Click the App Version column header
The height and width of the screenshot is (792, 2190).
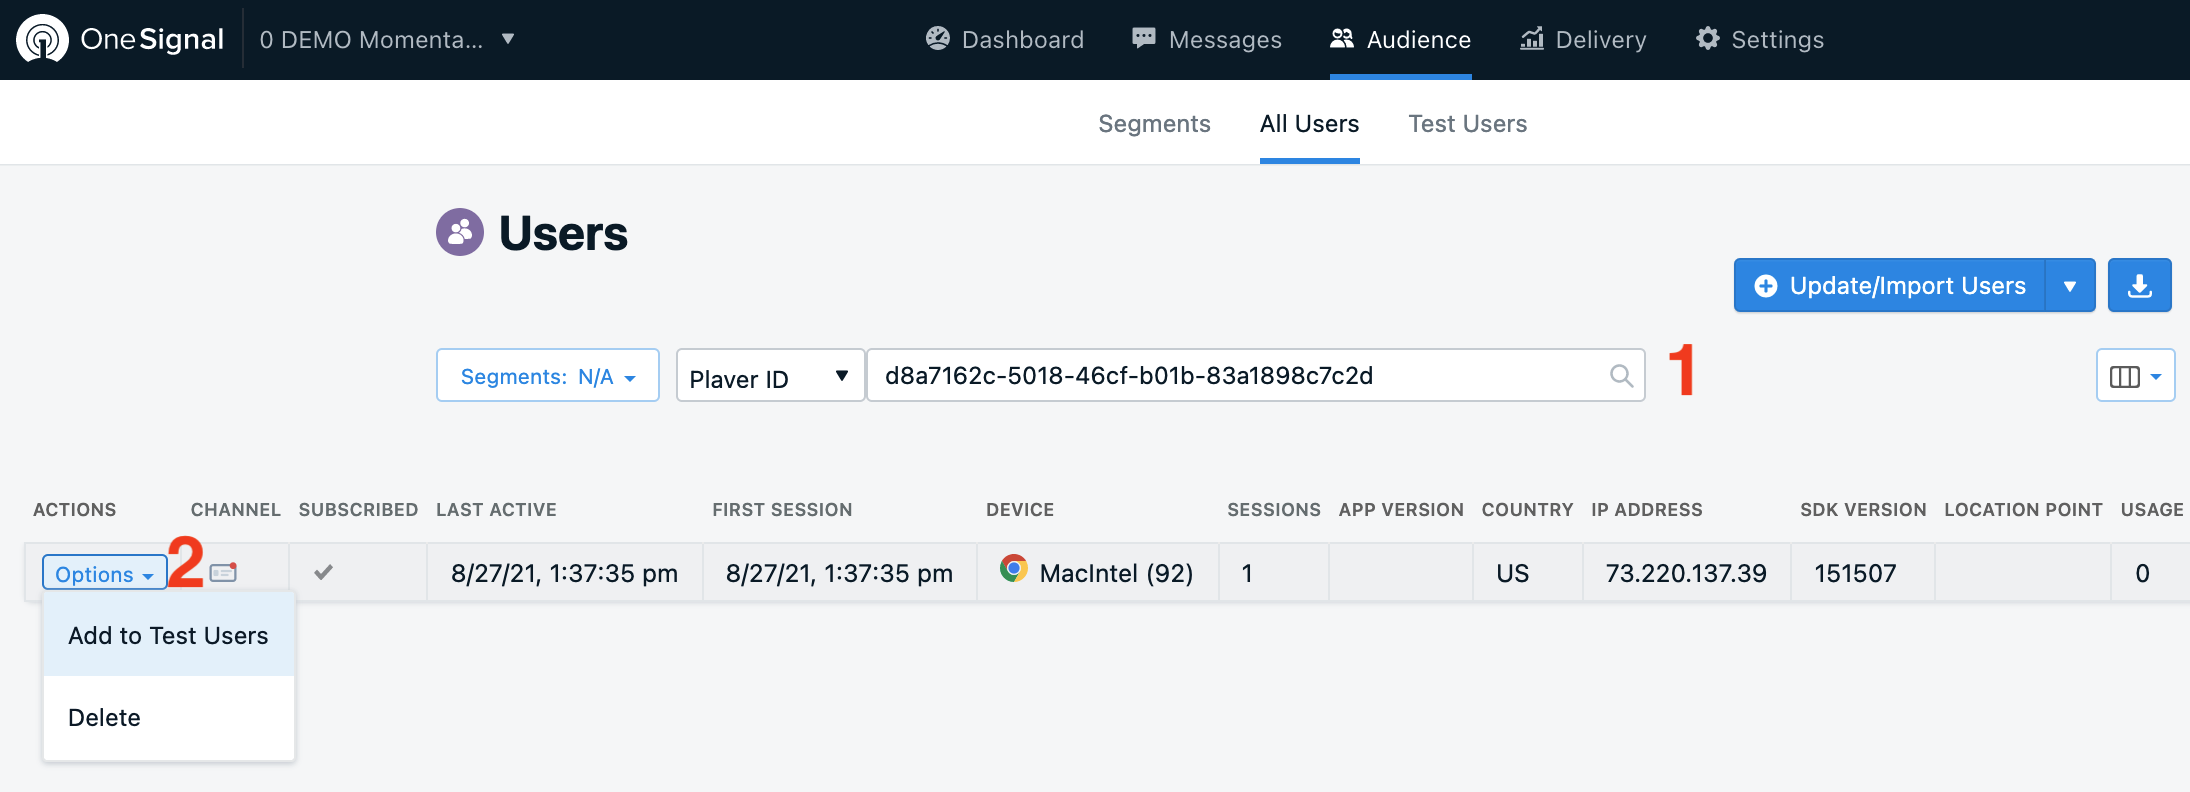(x=1401, y=509)
